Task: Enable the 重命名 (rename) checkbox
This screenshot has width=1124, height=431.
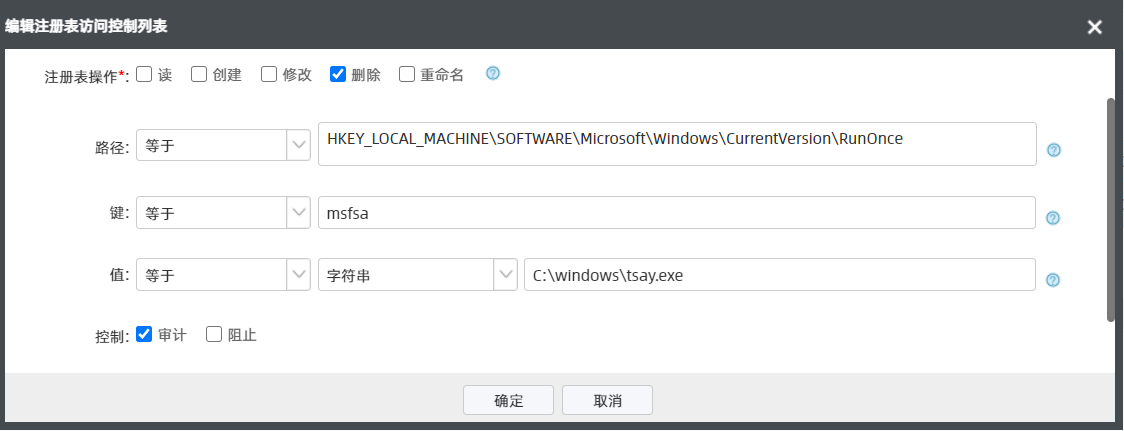Action: pos(407,74)
